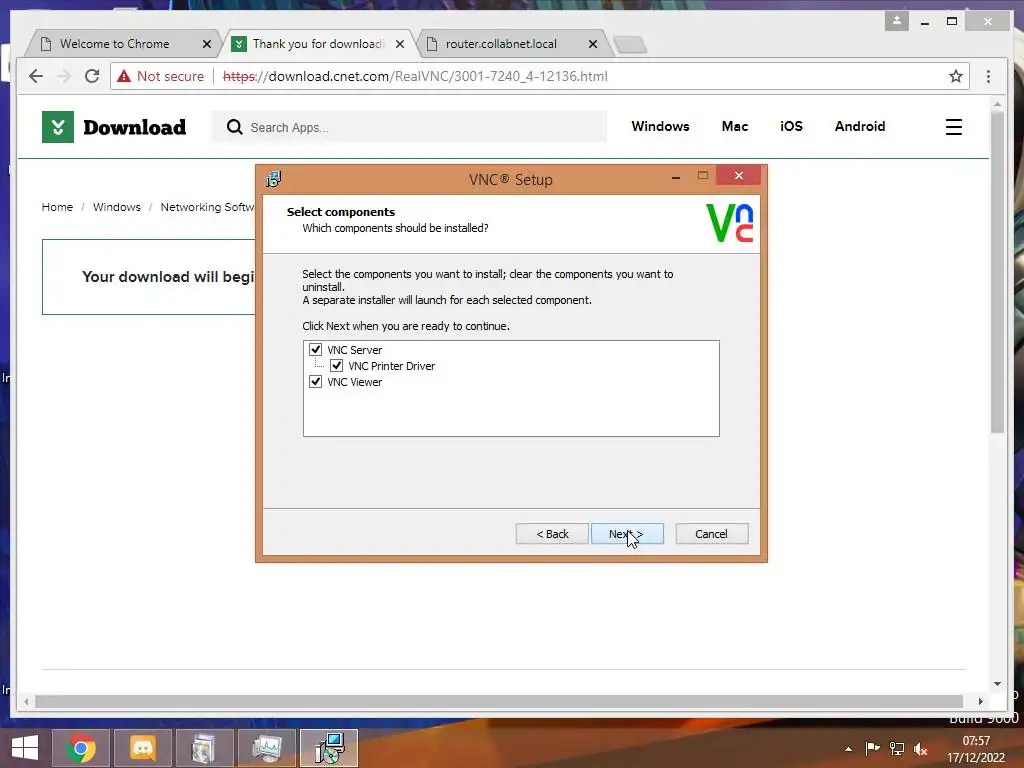Image resolution: width=1024 pixels, height=768 pixels.
Task: Click Next in VNC Setup
Action: 627,534
